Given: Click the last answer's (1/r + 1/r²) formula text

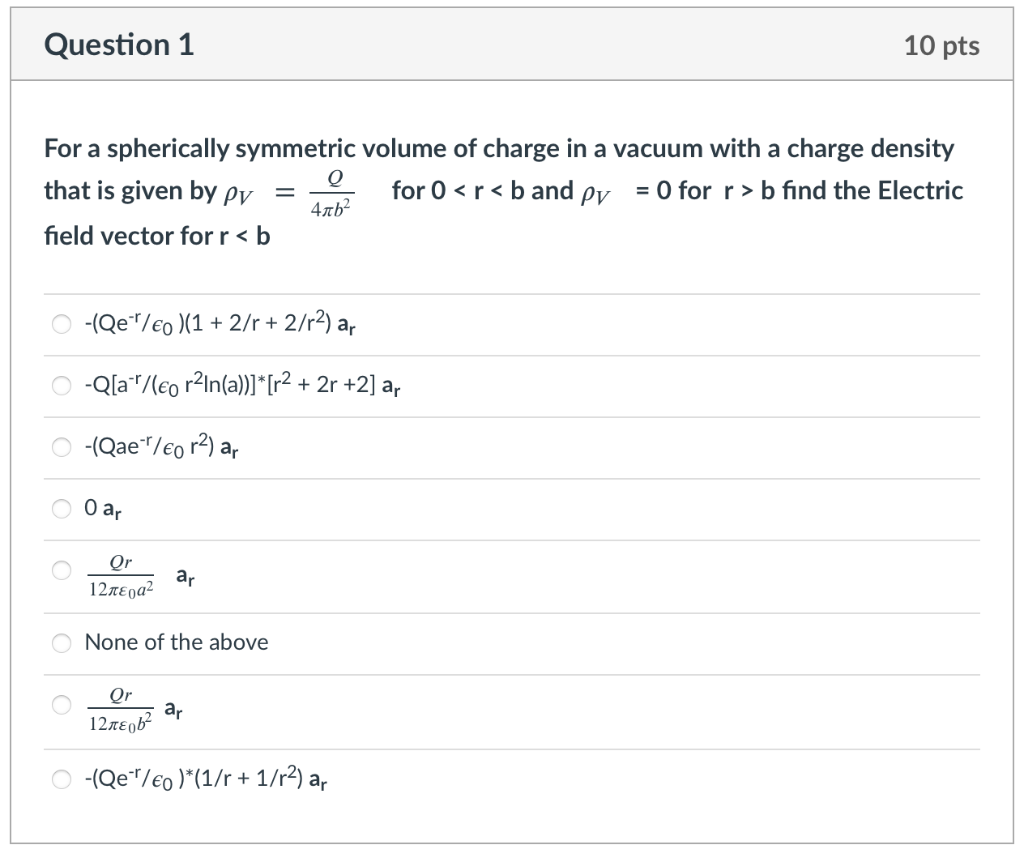Looking at the screenshot, I should point(206,778).
